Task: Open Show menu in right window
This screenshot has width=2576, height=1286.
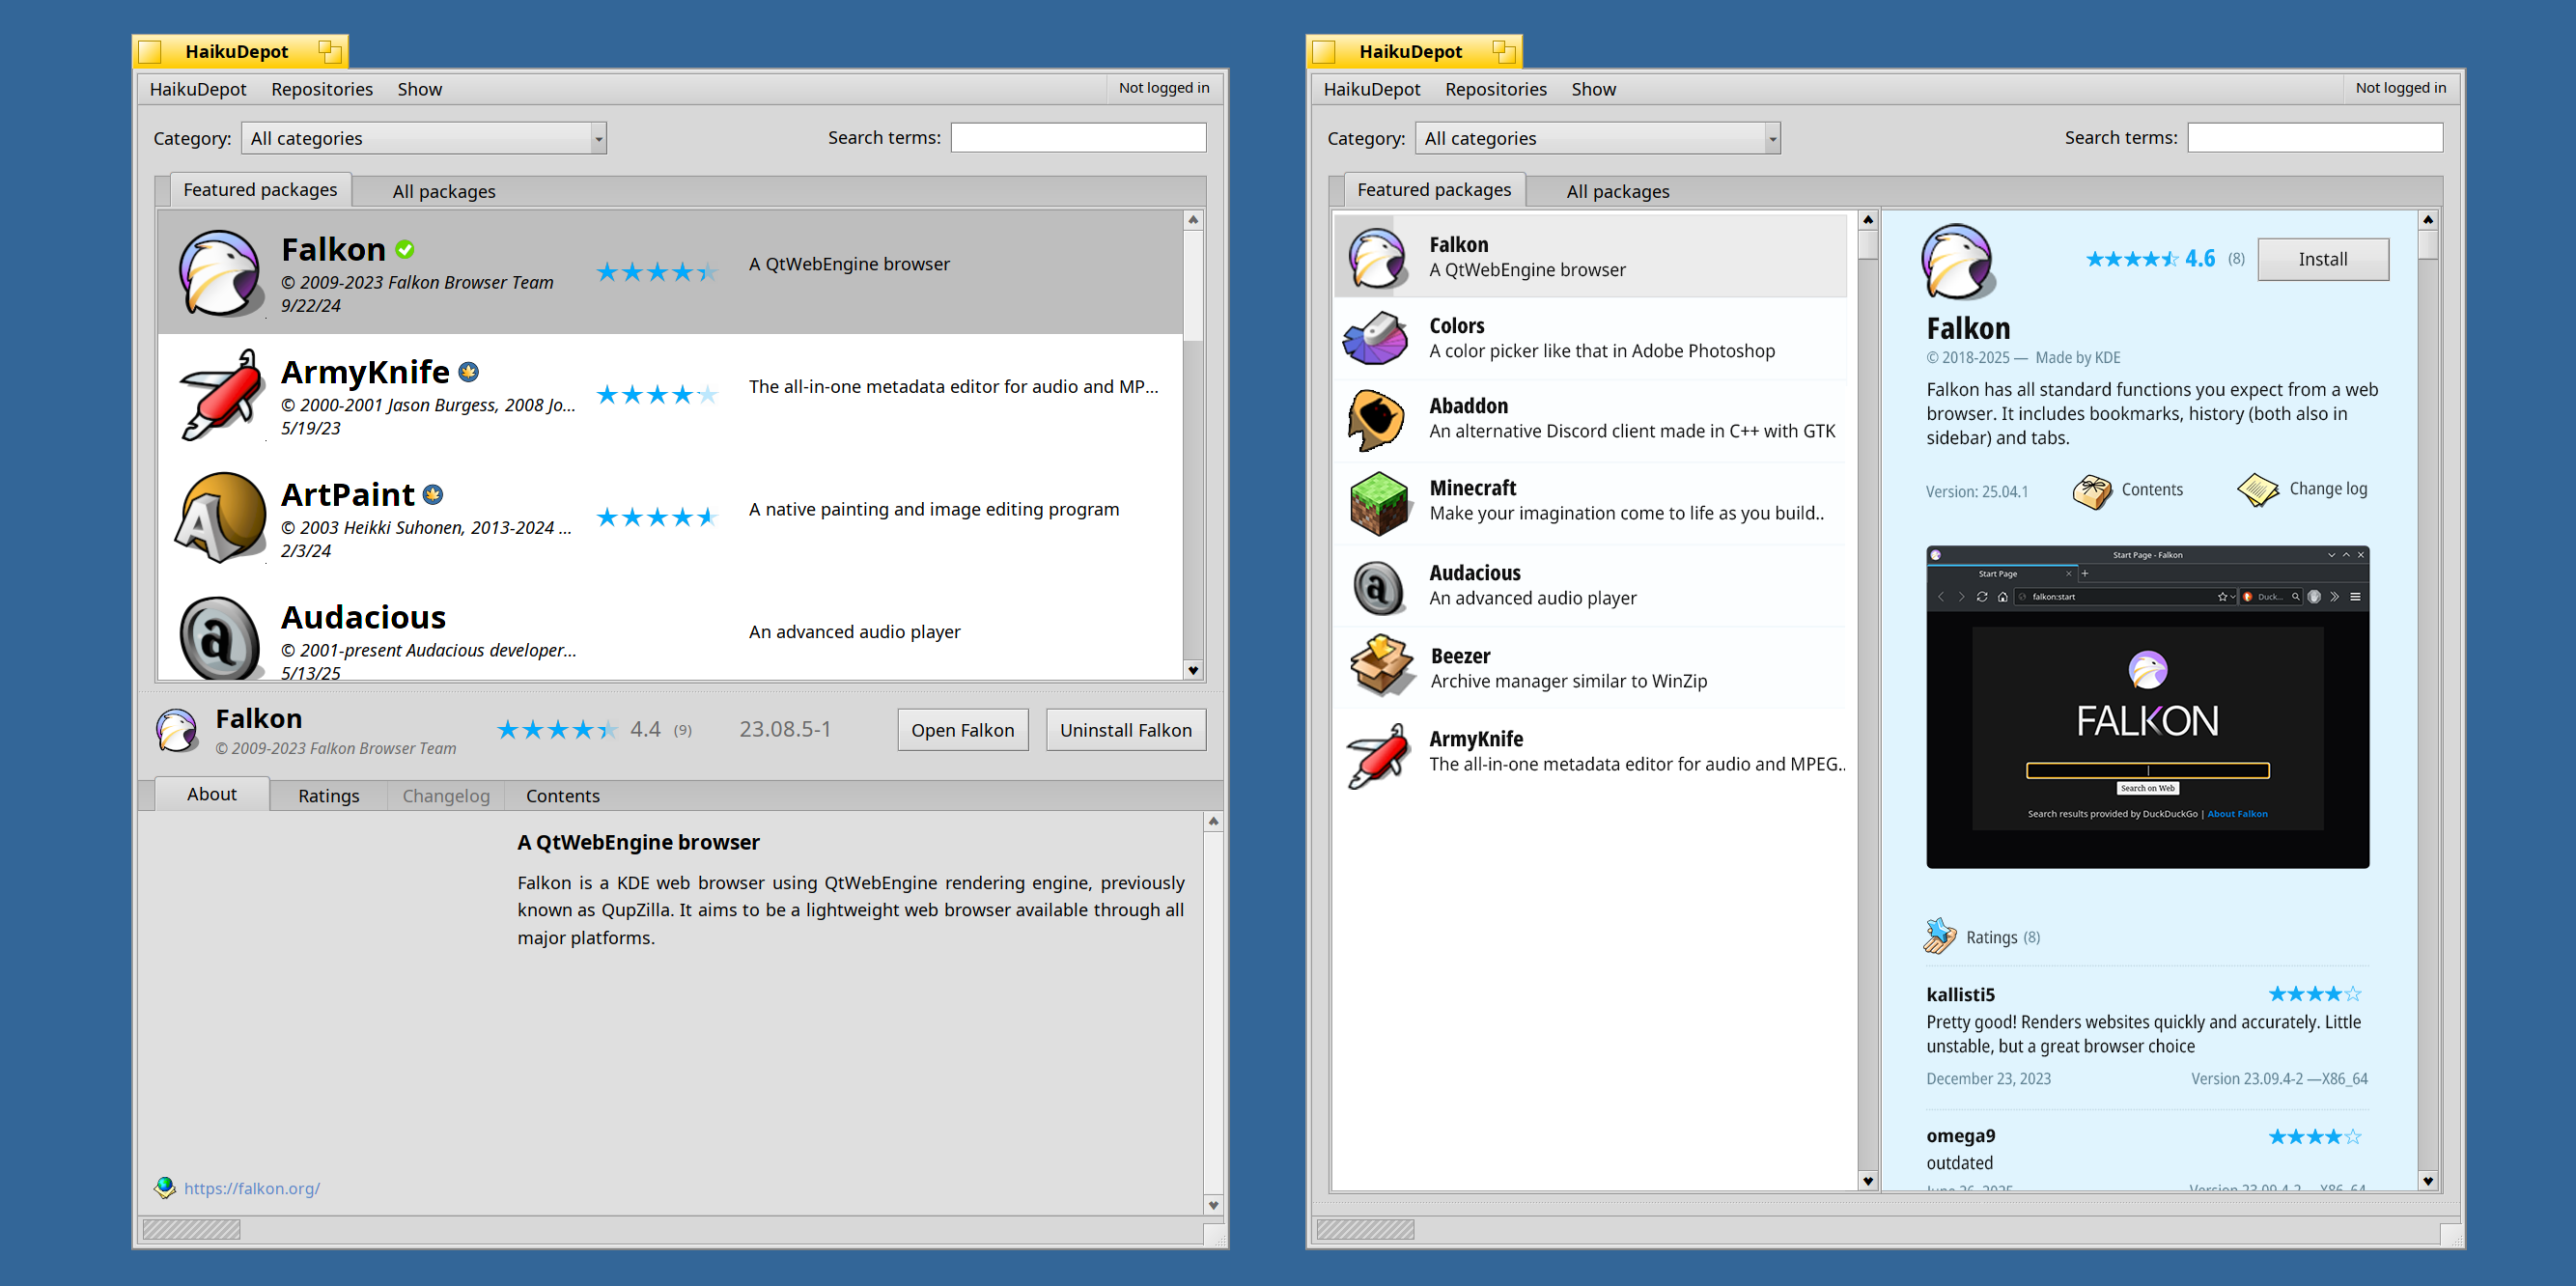Action: pyautogui.click(x=1594, y=89)
